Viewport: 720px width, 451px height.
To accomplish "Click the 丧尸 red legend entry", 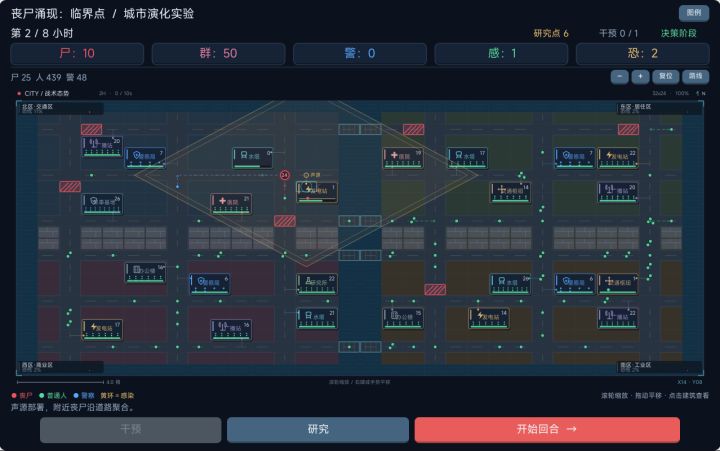I will coord(22,395).
